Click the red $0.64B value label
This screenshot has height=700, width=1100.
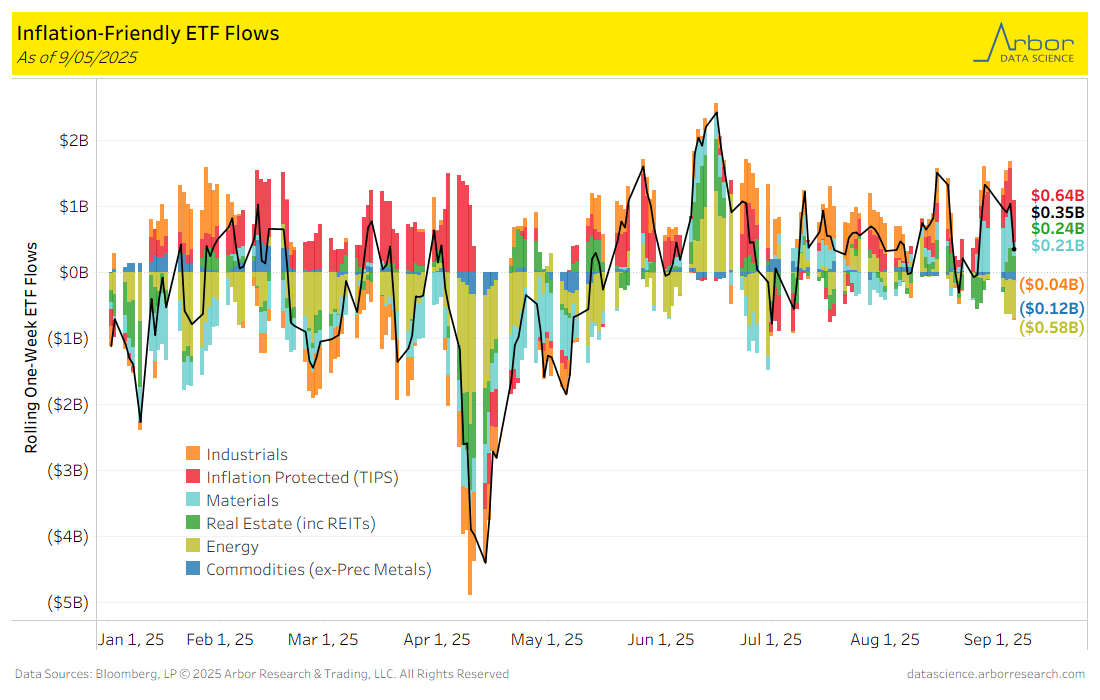tap(1057, 195)
